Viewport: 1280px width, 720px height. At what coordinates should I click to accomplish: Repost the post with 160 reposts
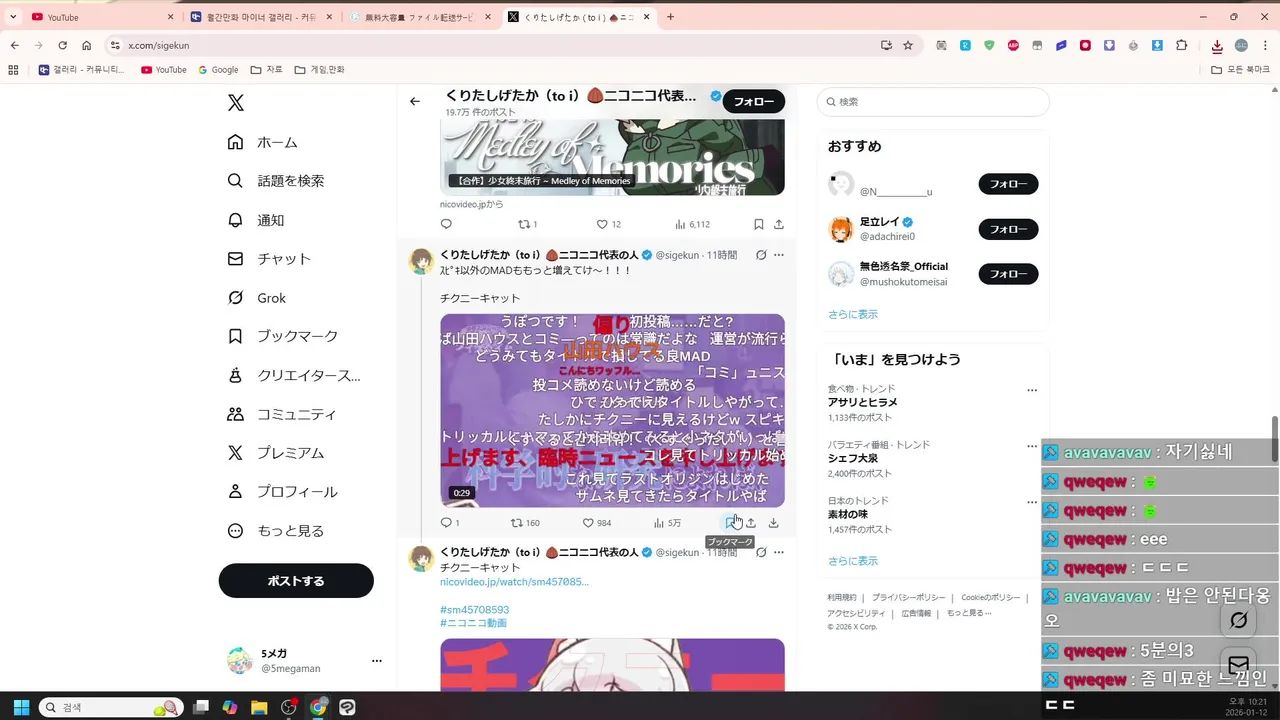pyautogui.click(x=525, y=523)
